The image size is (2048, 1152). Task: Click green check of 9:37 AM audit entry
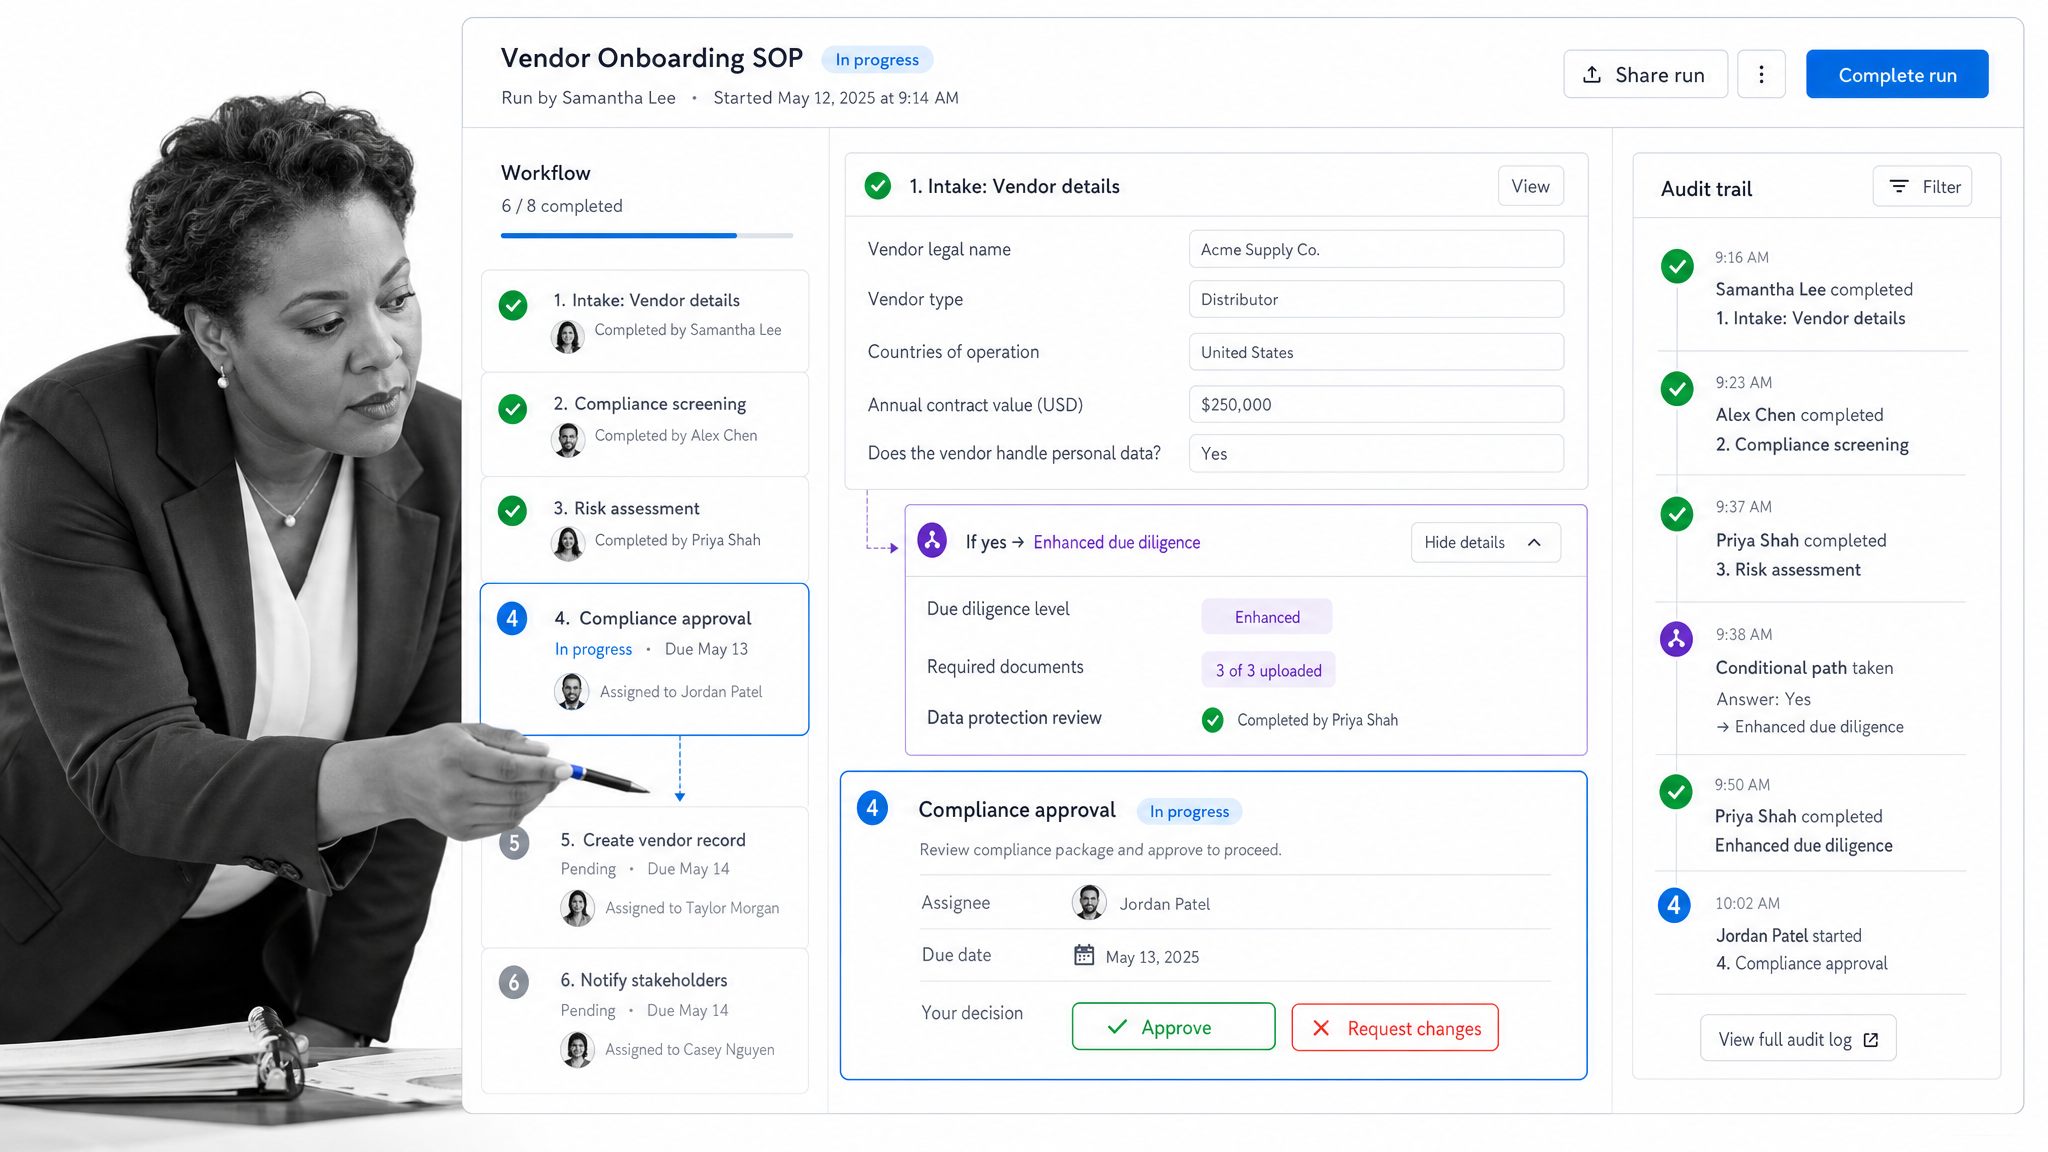point(1677,514)
